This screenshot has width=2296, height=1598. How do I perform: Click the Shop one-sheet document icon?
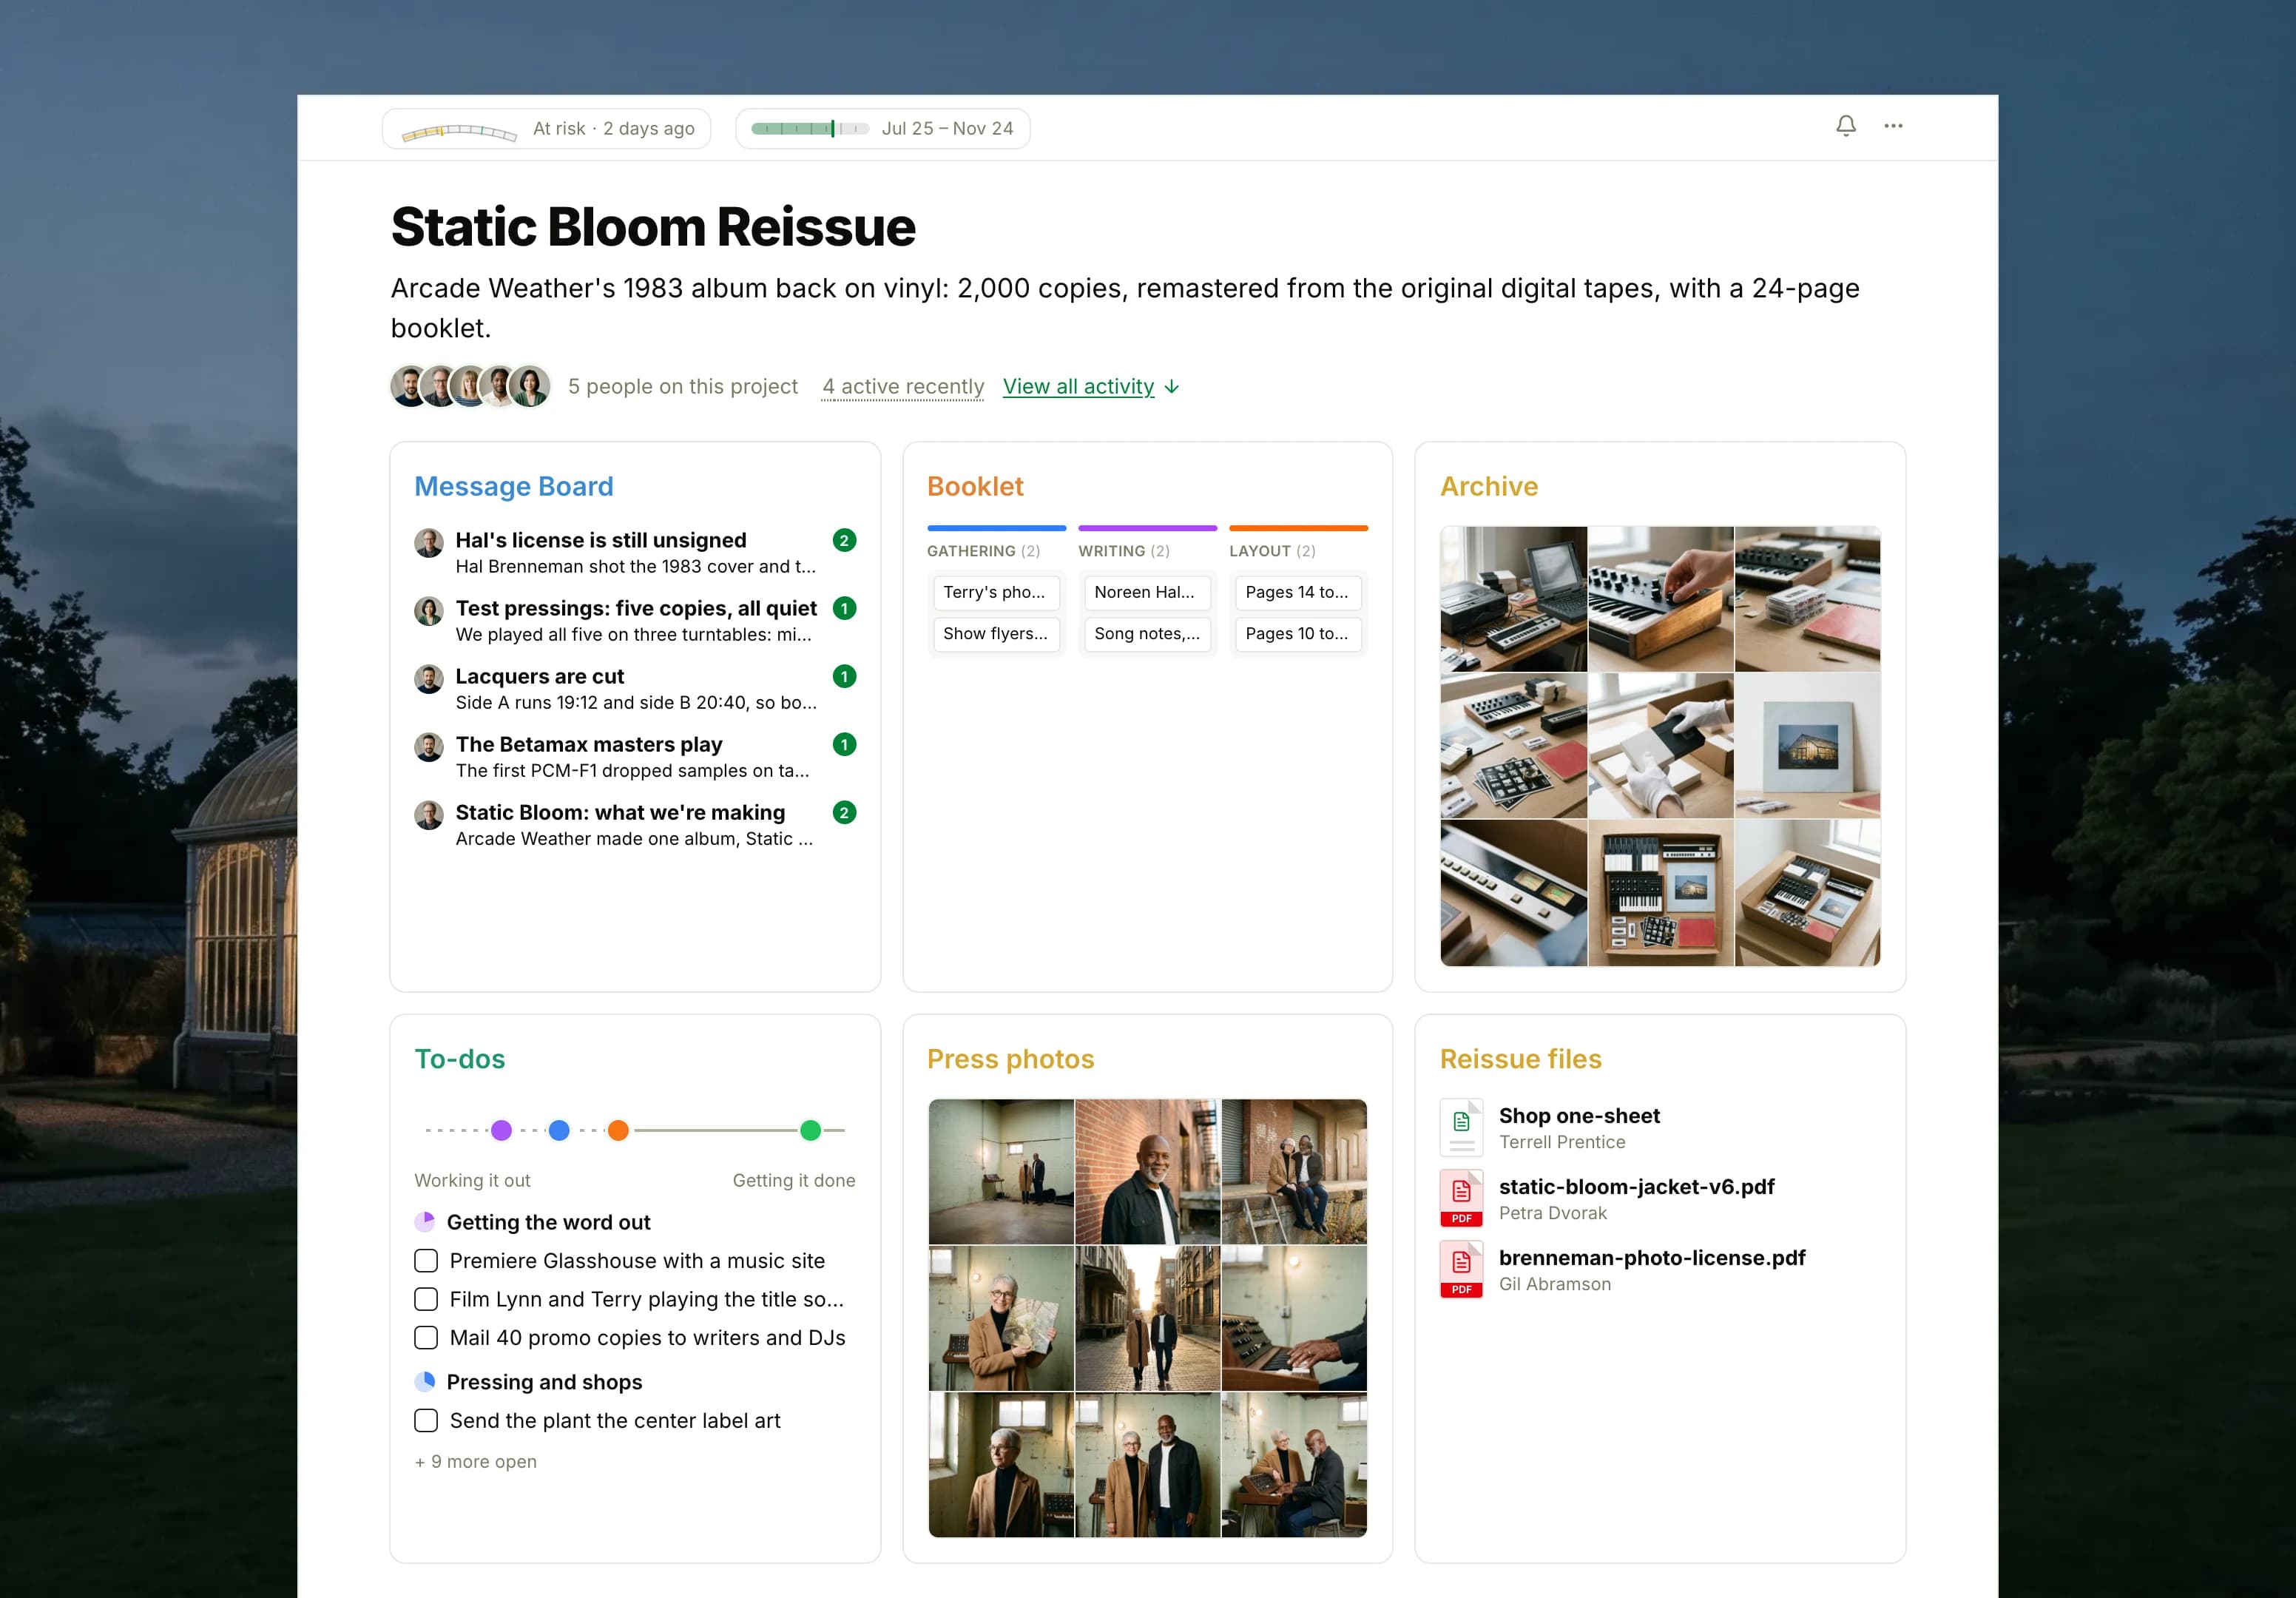(1461, 1127)
